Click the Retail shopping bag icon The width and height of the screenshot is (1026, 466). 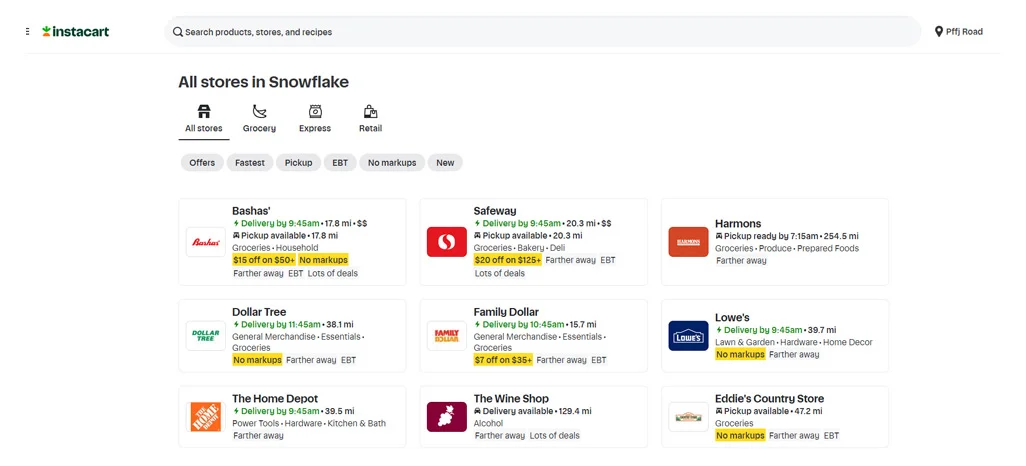[x=370, y=111]
